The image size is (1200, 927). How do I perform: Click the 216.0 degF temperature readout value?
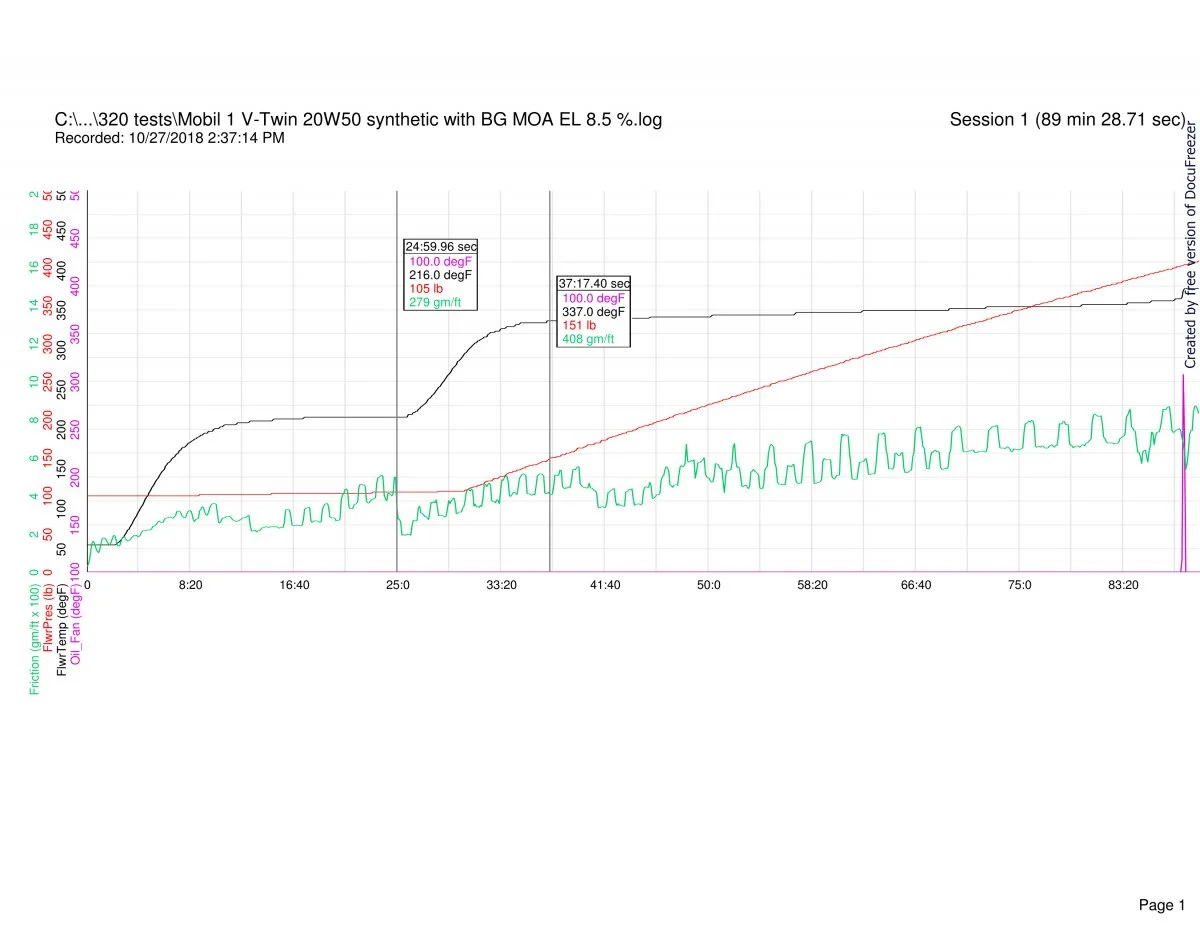[441, 275]
